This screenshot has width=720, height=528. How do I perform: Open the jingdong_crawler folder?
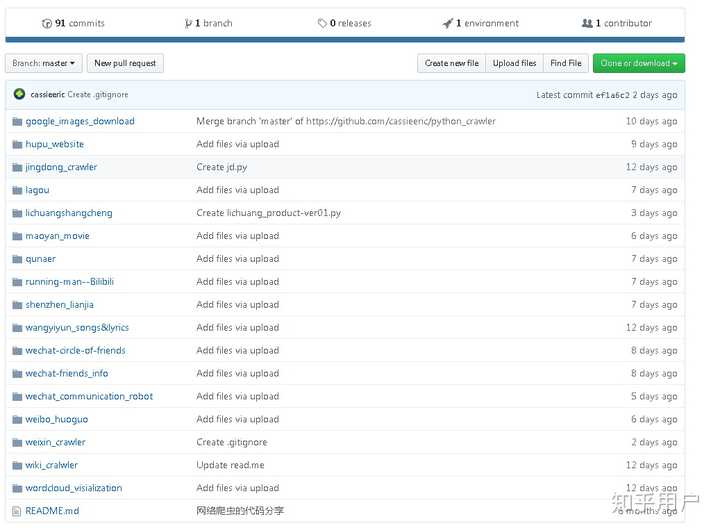61,167
